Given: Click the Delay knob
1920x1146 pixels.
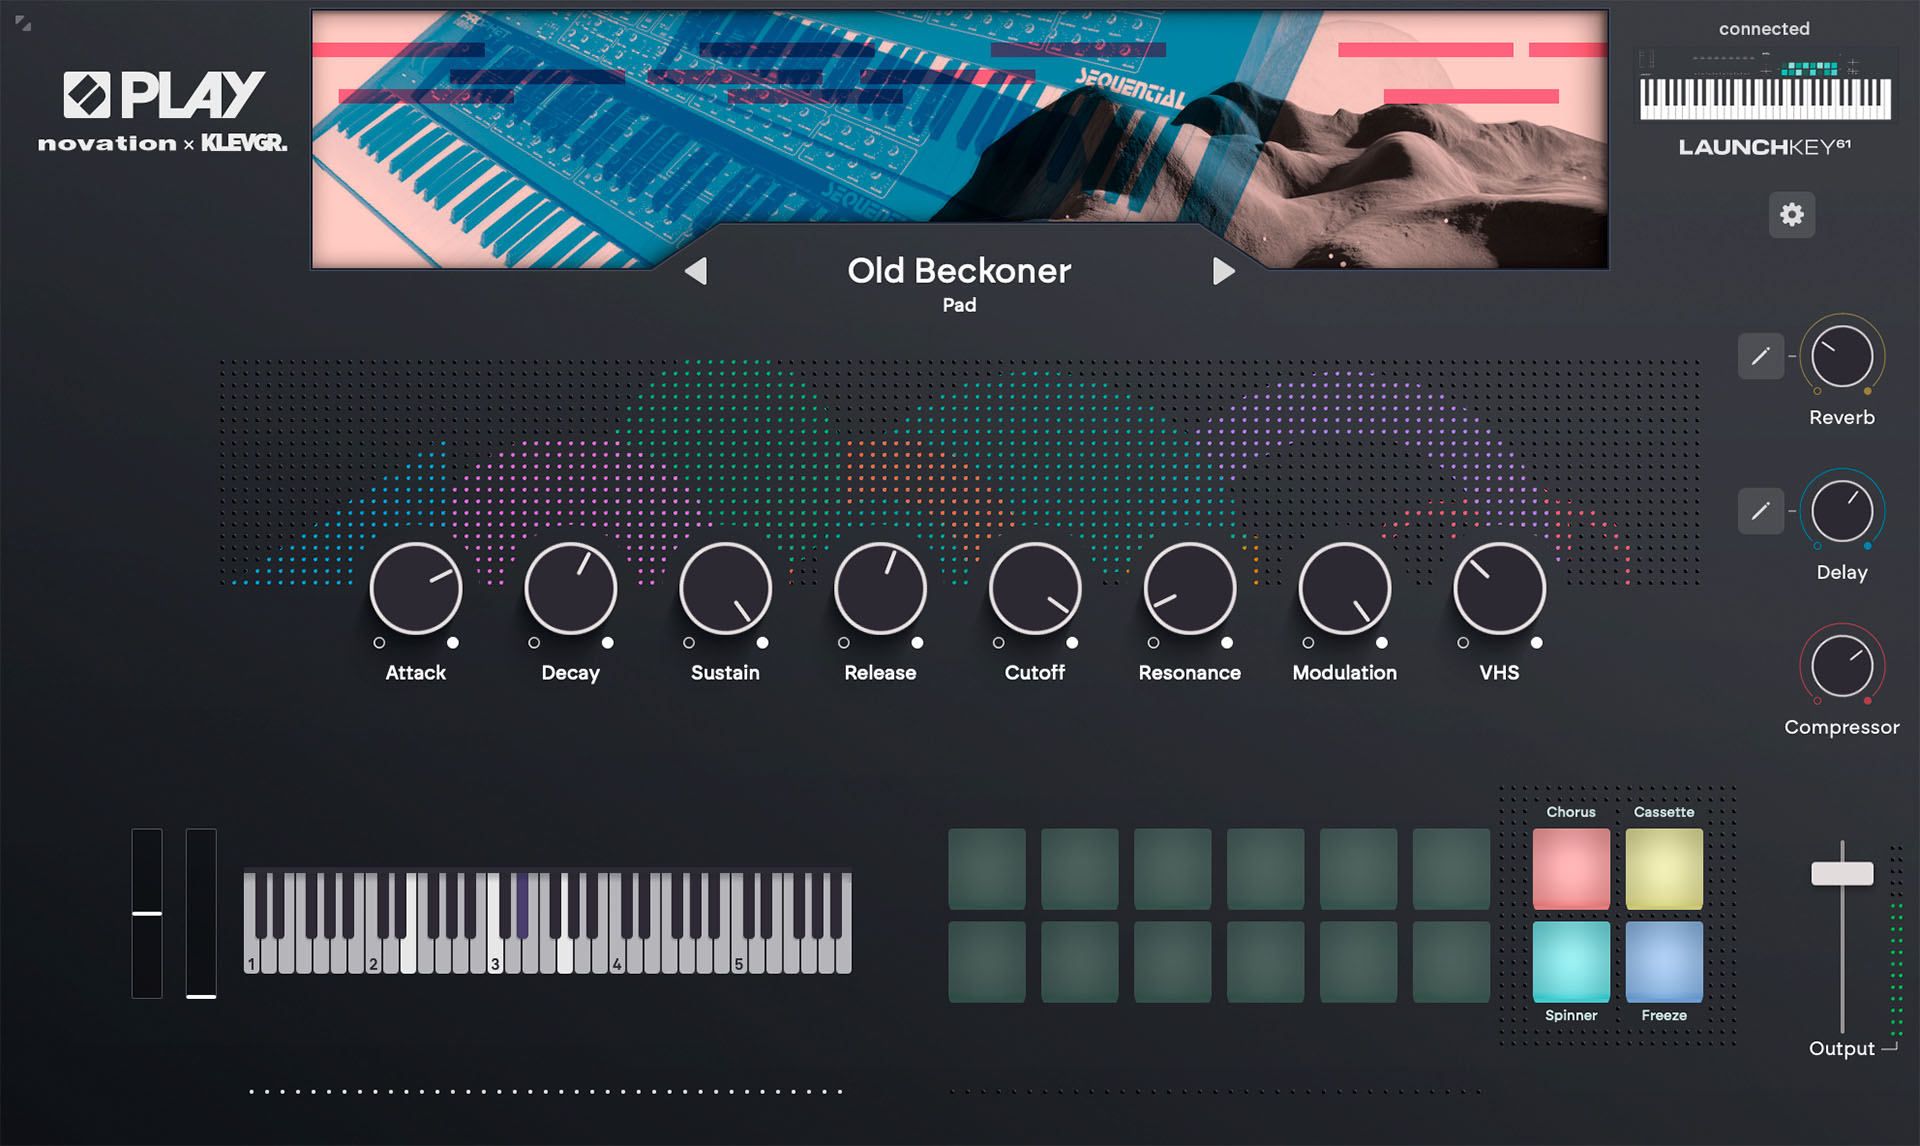Looking at the screenshot, I should click(1842, 511).
